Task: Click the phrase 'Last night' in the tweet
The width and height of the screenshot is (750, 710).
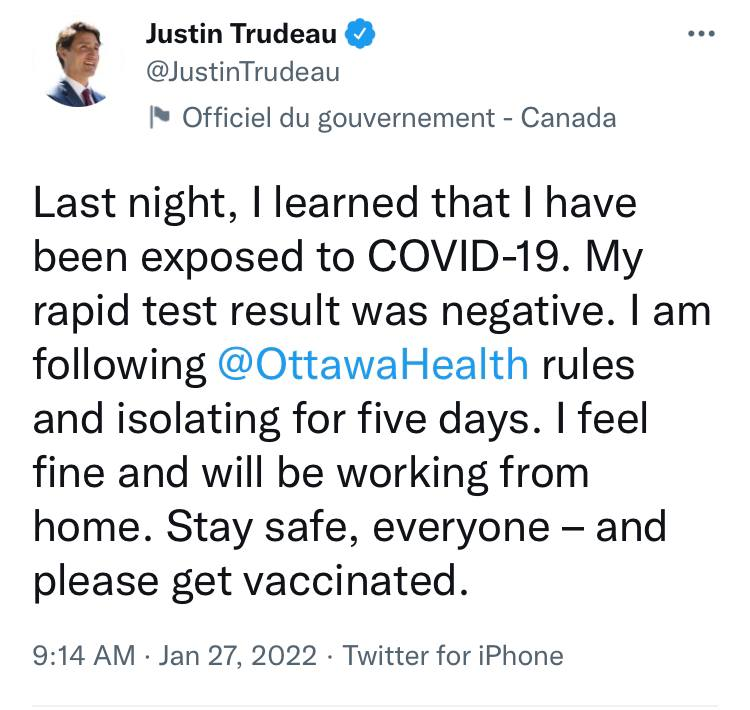Action: (x=126, y=204)
